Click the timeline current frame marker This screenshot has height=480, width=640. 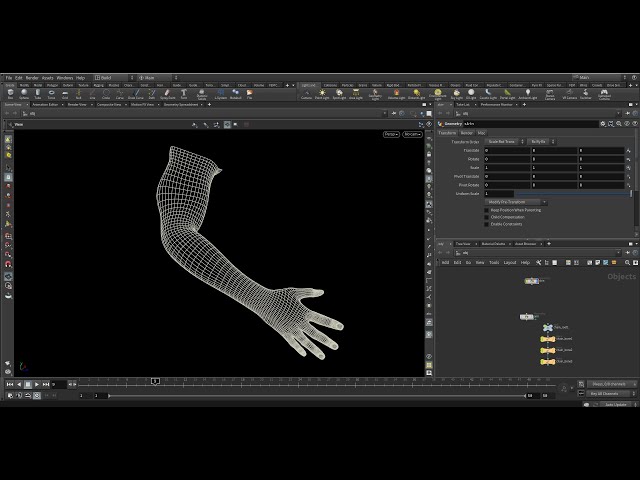coord(155,381)
